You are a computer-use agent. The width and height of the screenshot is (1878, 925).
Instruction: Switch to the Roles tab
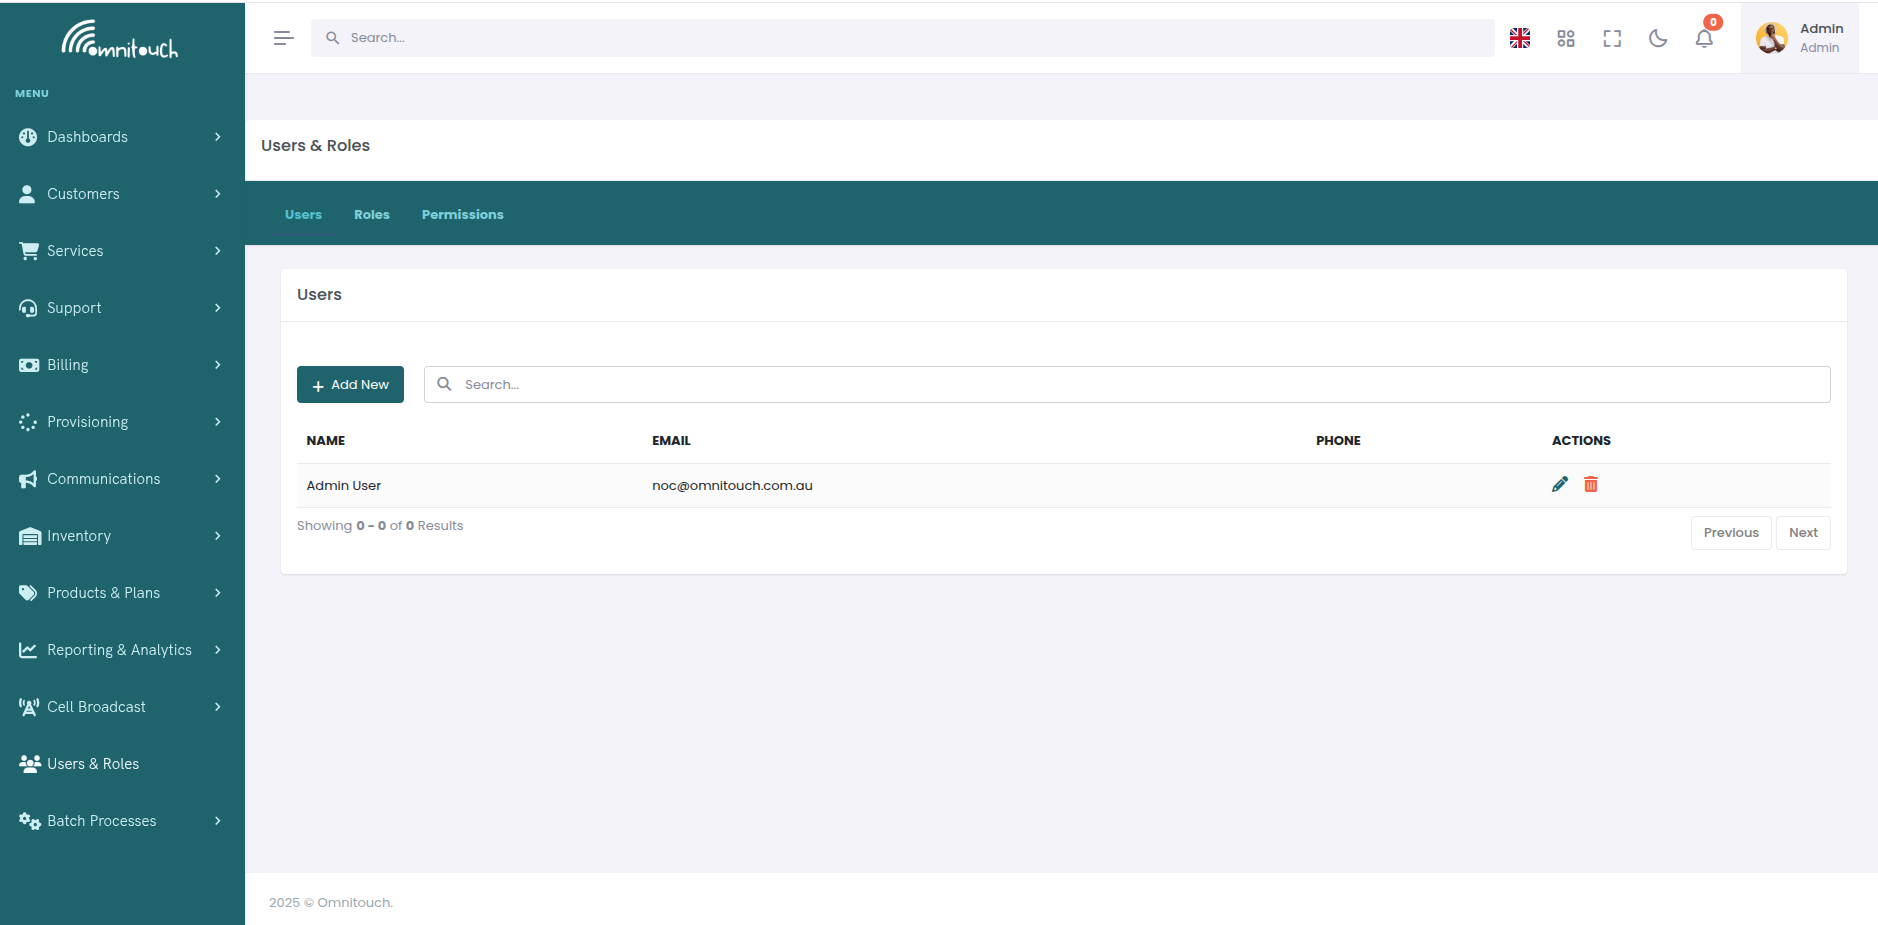coord(371,214)
